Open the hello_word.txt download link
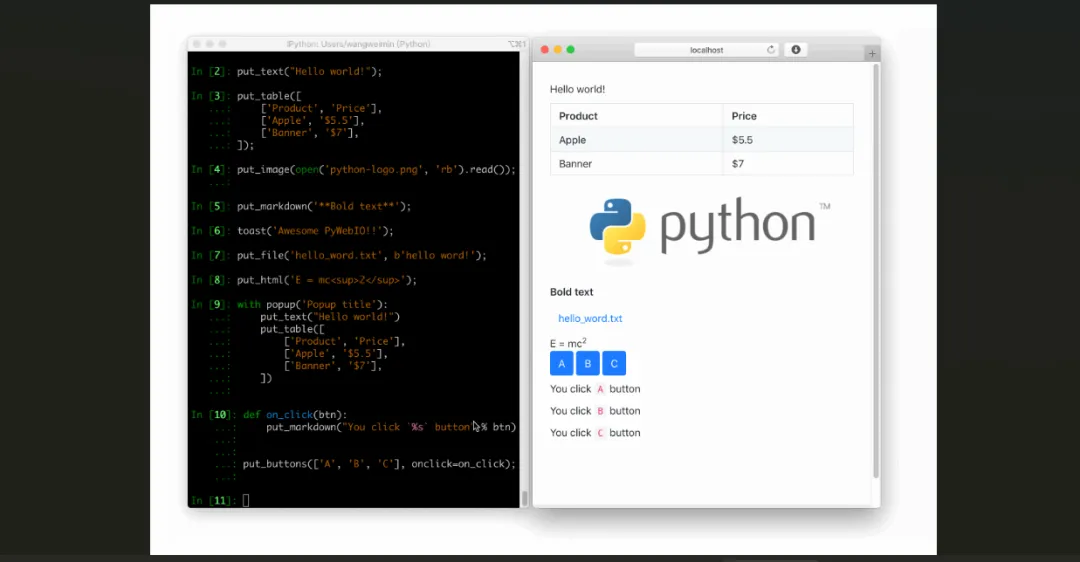The image size is (1080, 562). [x=590, y=318]
